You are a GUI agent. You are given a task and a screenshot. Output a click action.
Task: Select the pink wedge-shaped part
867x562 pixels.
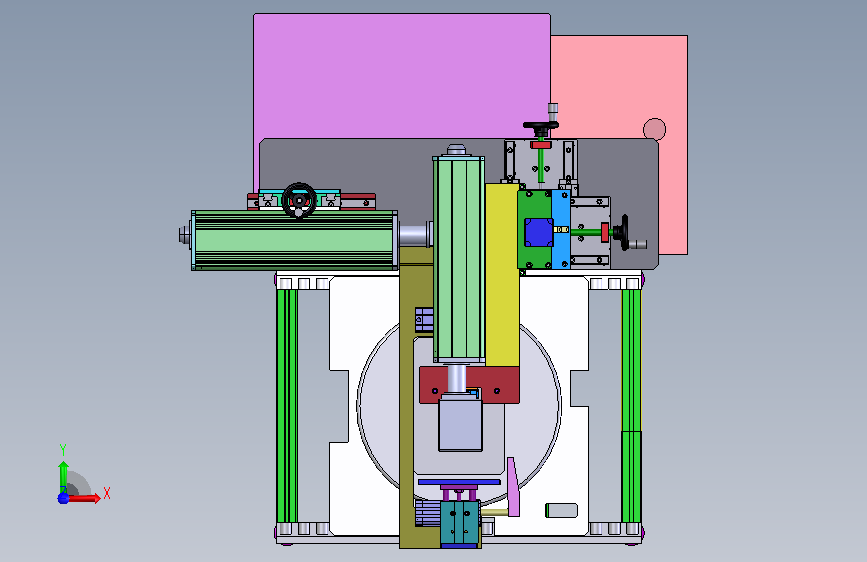coord(514,487)
